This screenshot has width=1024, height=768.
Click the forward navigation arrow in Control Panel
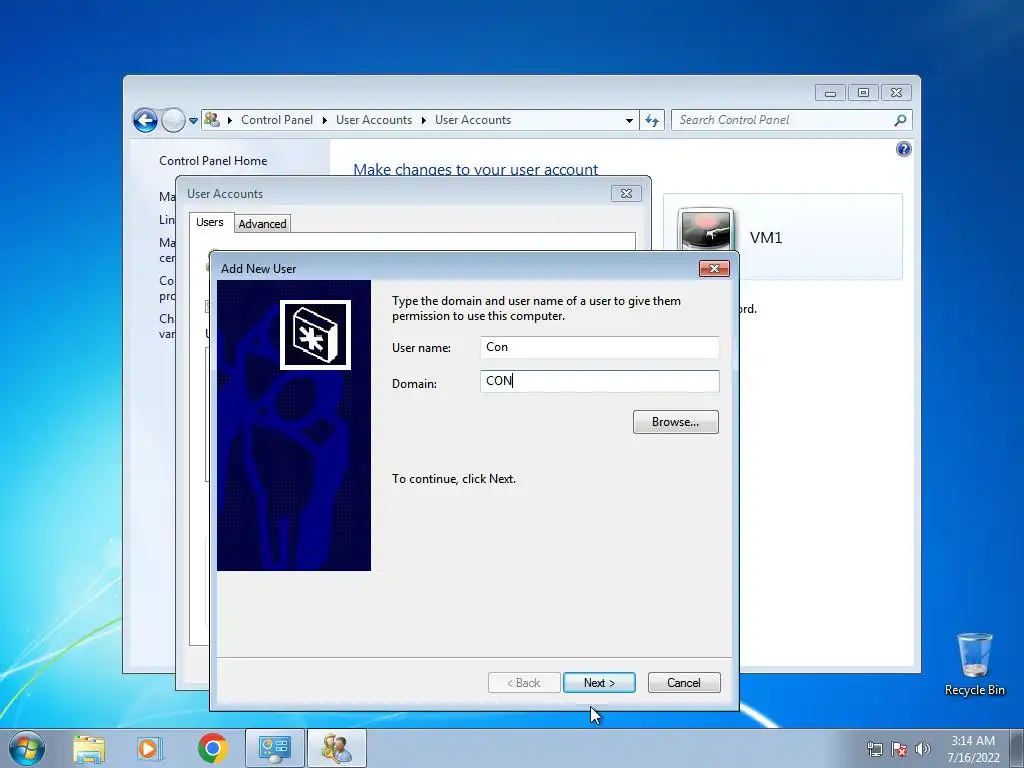[x=173, y=120]
